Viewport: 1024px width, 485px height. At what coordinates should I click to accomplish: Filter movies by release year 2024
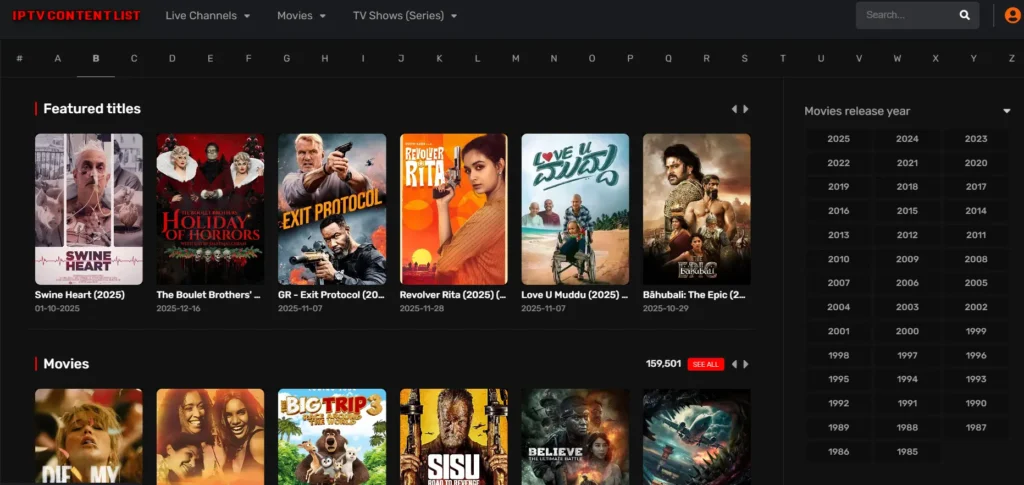[907, 139]
